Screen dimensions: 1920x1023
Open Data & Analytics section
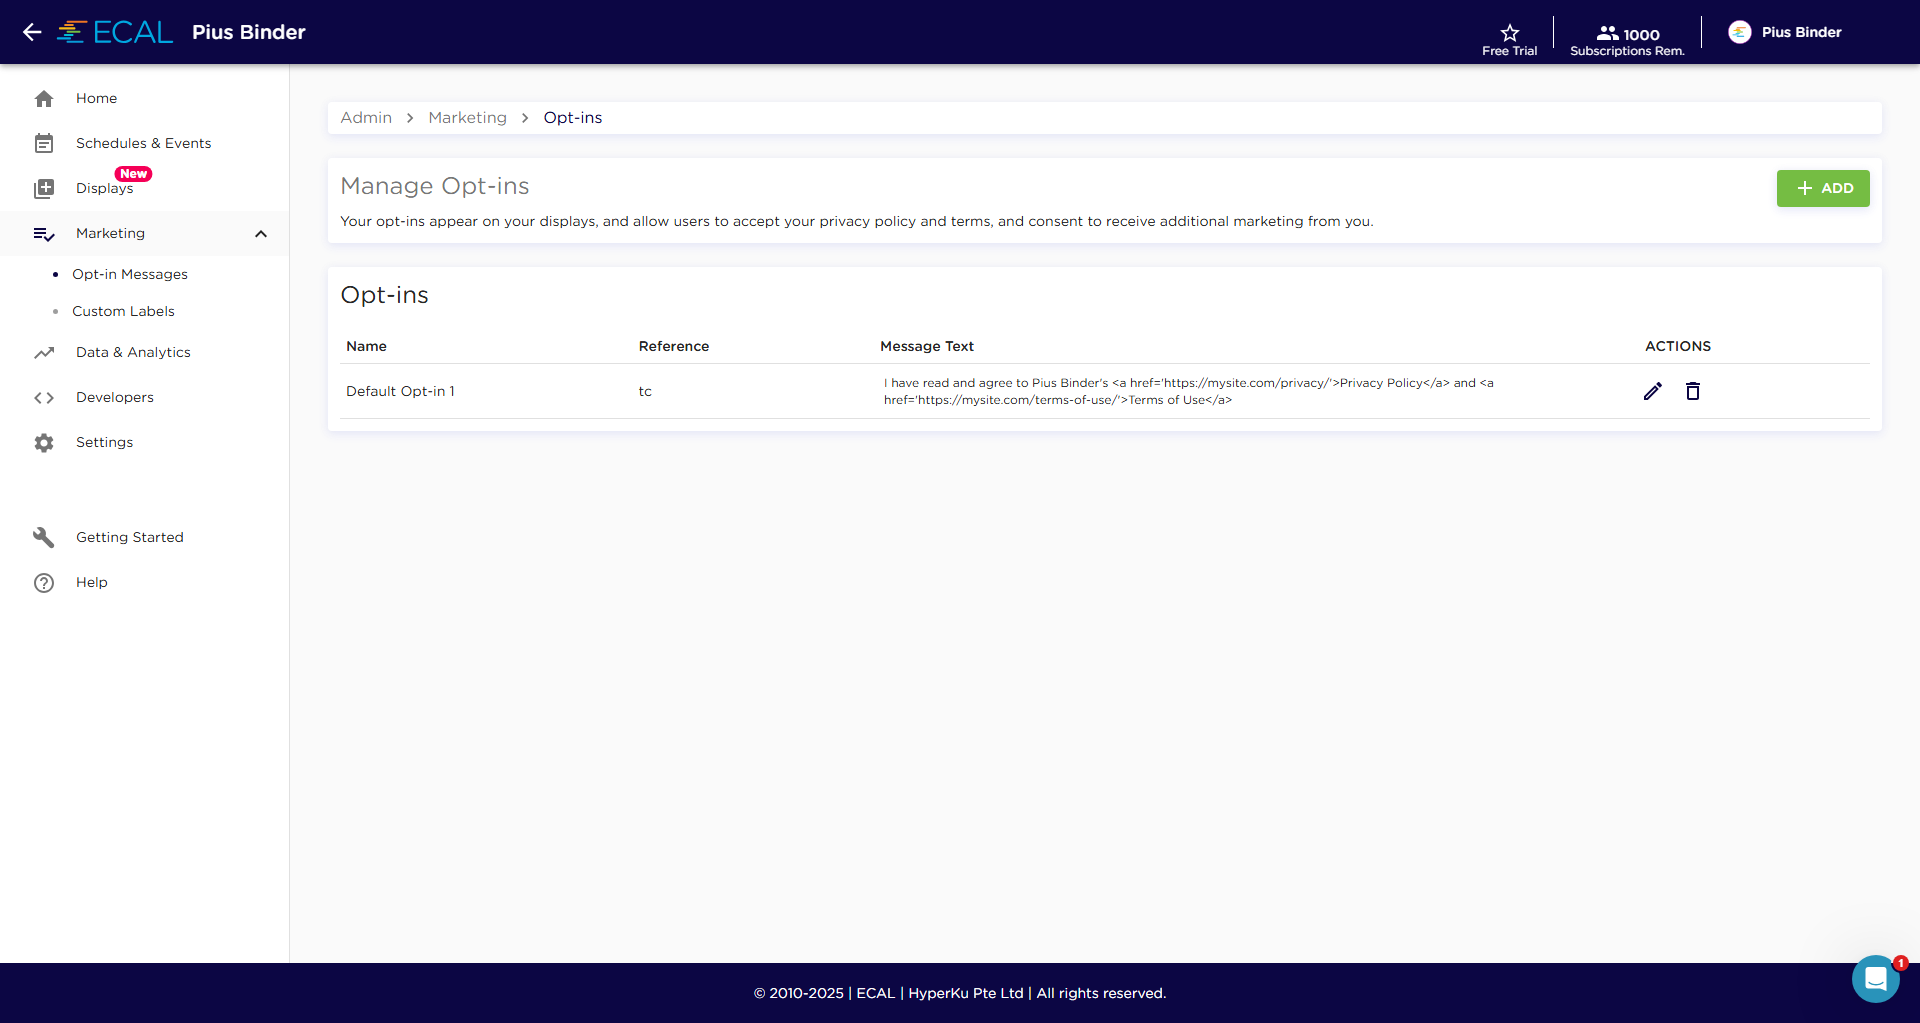pyautogui.click(x=133, y=352)
